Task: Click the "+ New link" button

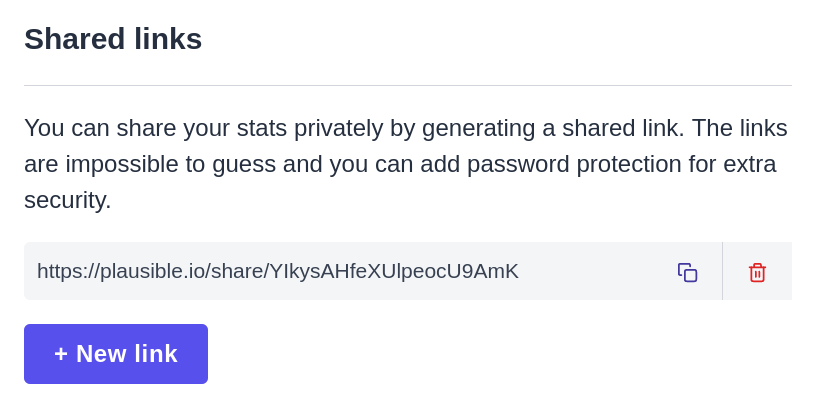Action: (116, 354)
